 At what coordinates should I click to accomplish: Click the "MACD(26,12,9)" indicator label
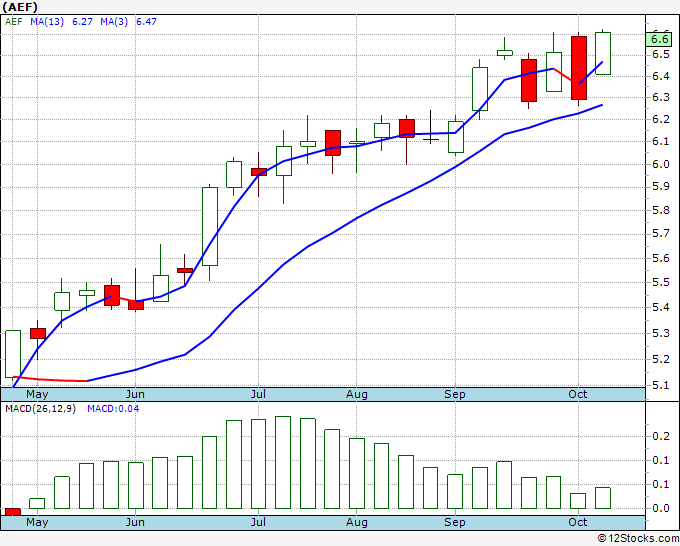coord(40,409)
